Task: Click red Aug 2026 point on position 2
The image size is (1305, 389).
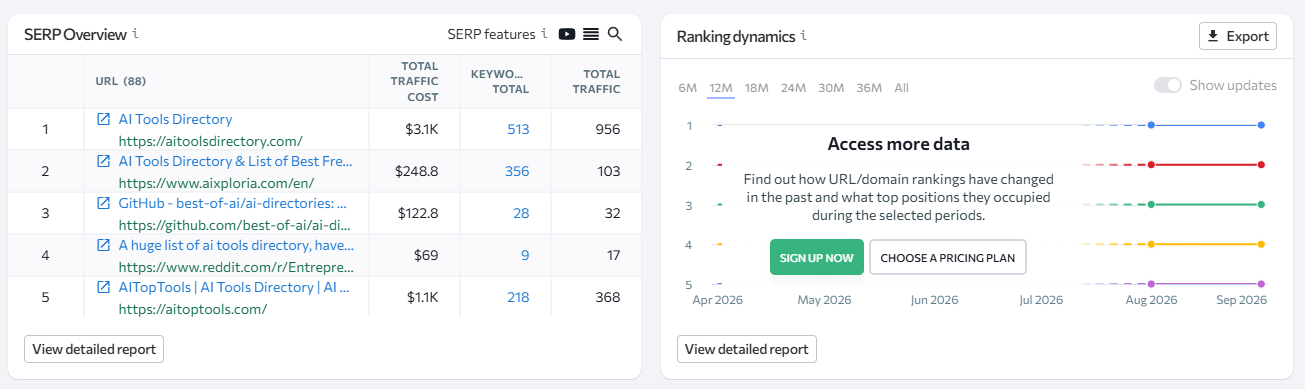Action: [1152, 164]
